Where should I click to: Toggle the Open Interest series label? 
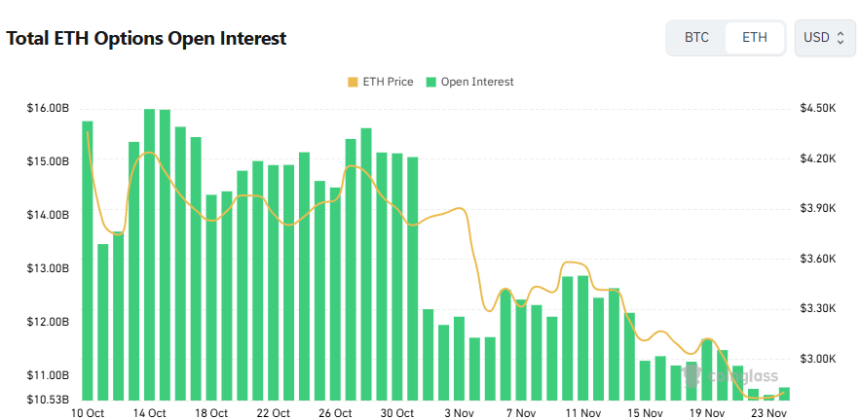[477, 82]
